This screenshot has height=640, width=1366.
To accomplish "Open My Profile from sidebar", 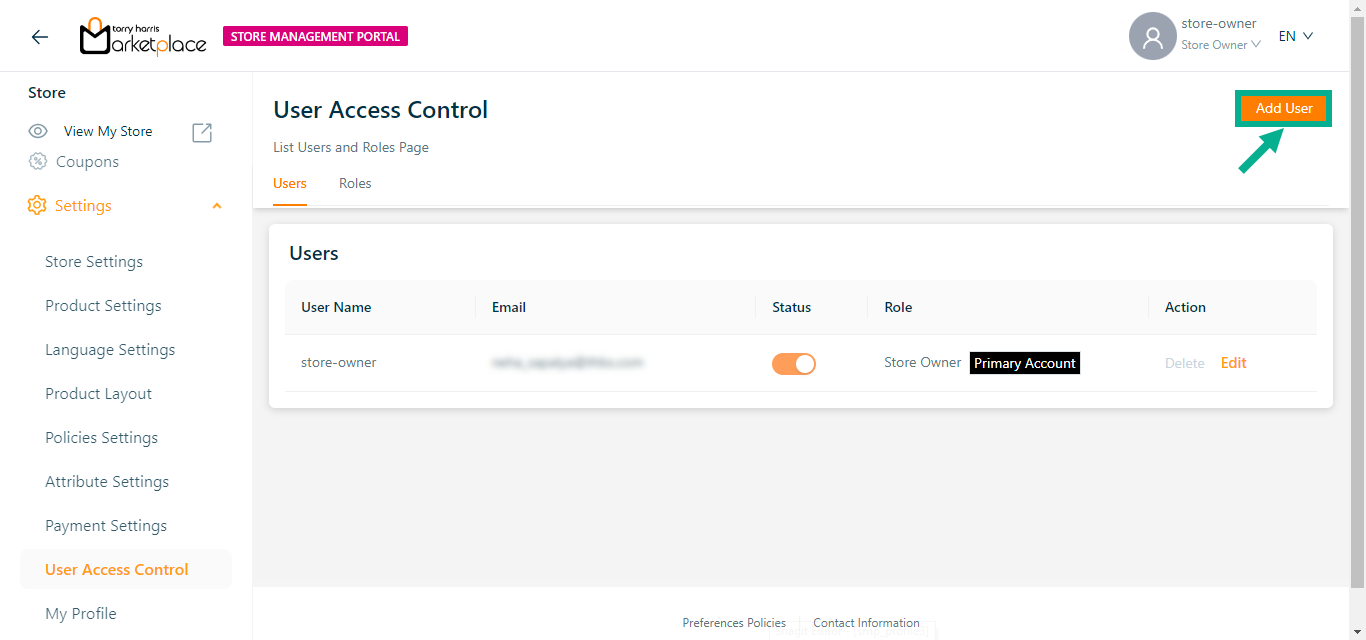I will pyautogui.click(x=81, y=614).
